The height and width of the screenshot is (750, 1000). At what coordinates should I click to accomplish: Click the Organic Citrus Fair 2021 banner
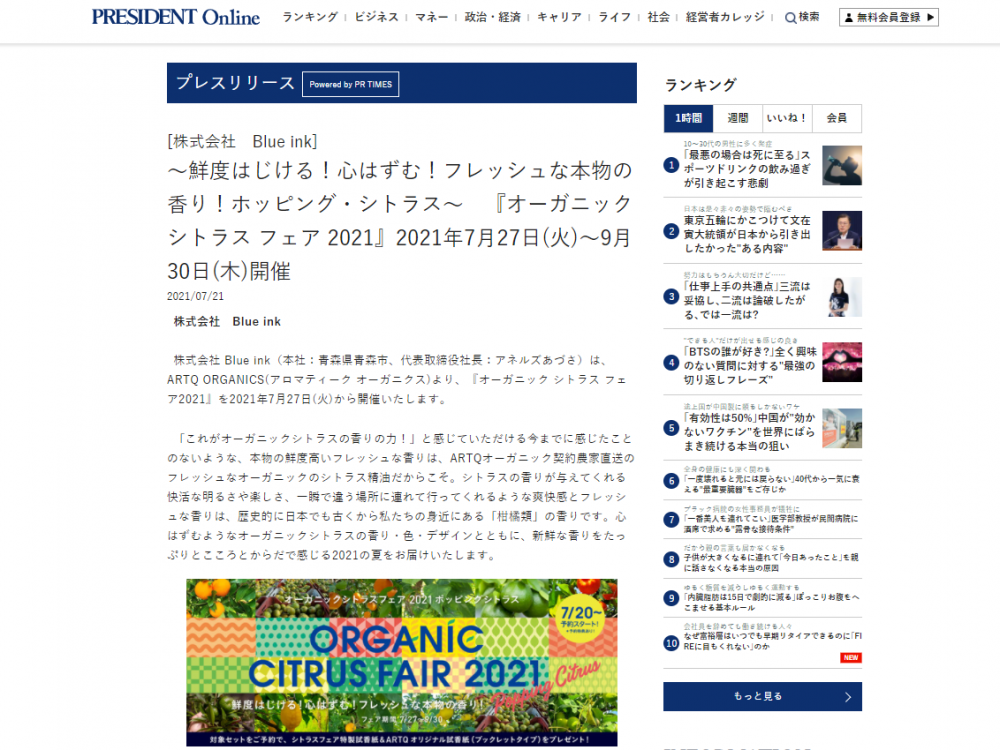[x=402, y=663]
